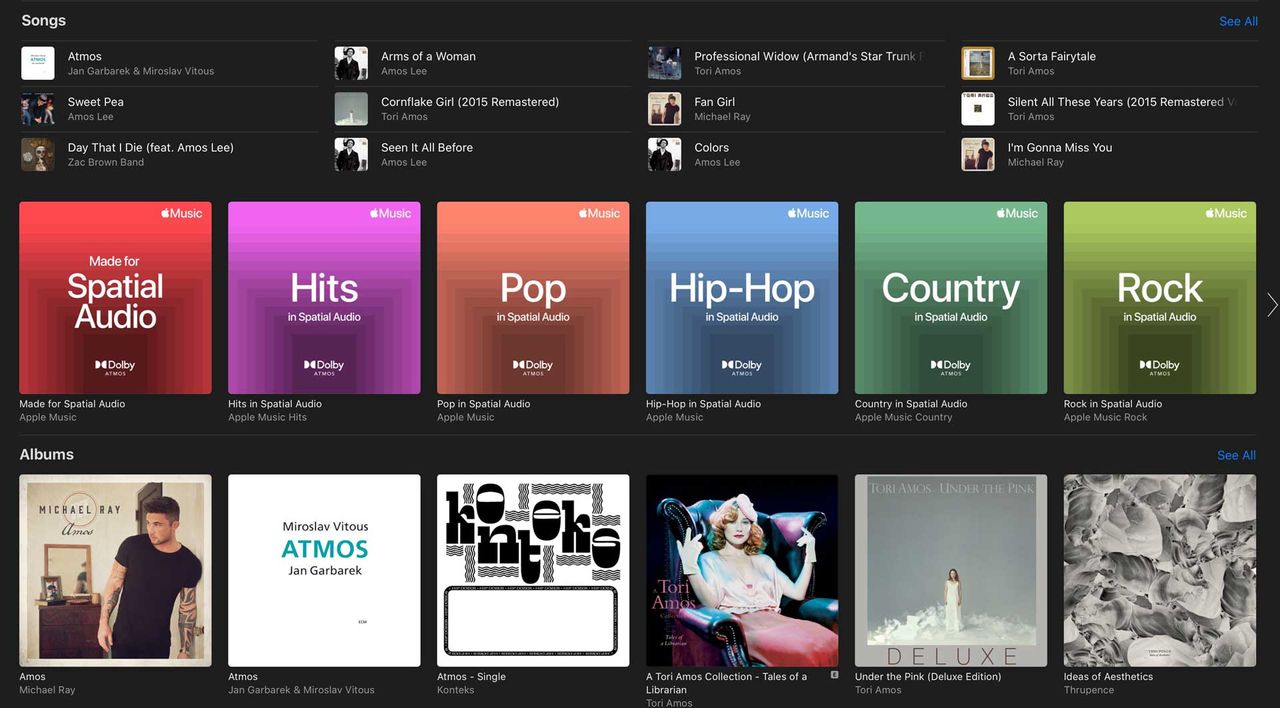
Task: Select Professional Widow song row
Action: [x=795, y=63]
